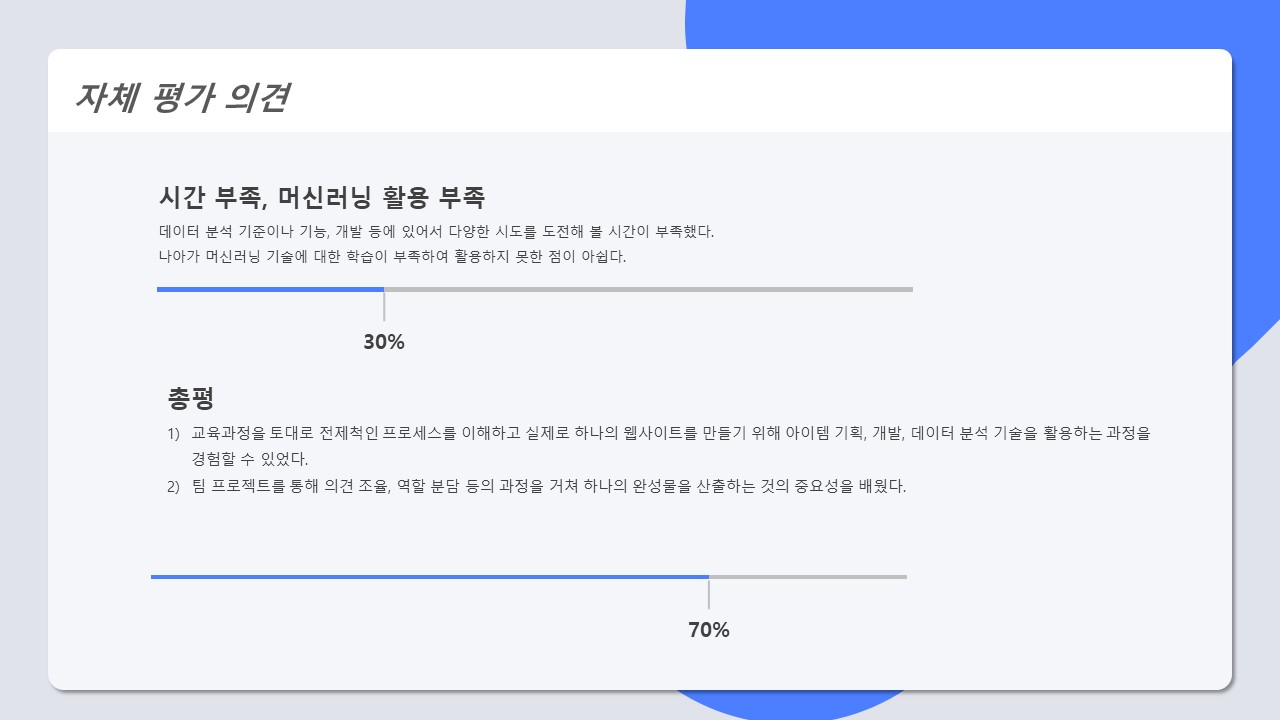This screenshot has width=1280, height=720.
Task: Select the 30% percentage label
Action: [x=384, y=342]
